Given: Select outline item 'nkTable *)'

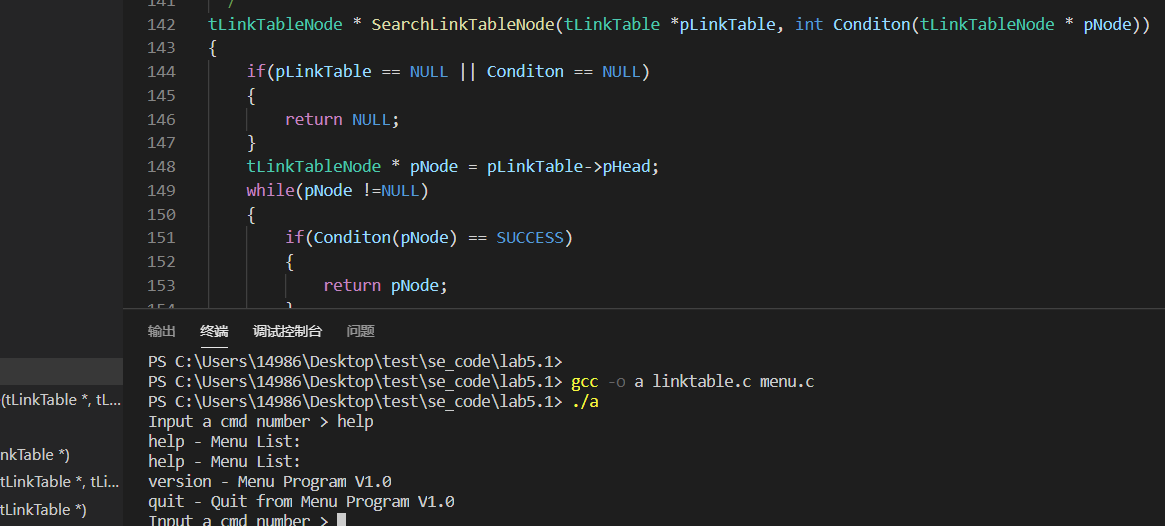Looking at the screenshot, I should 35,455.
